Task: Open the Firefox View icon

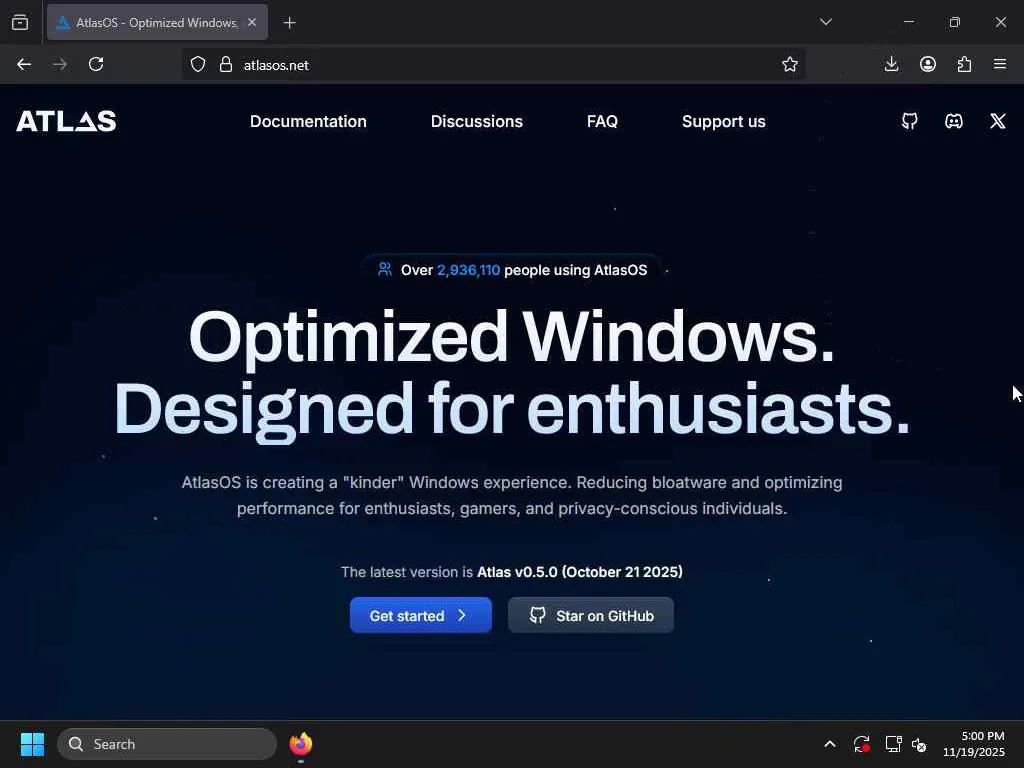Action: (x=20, y=22)
